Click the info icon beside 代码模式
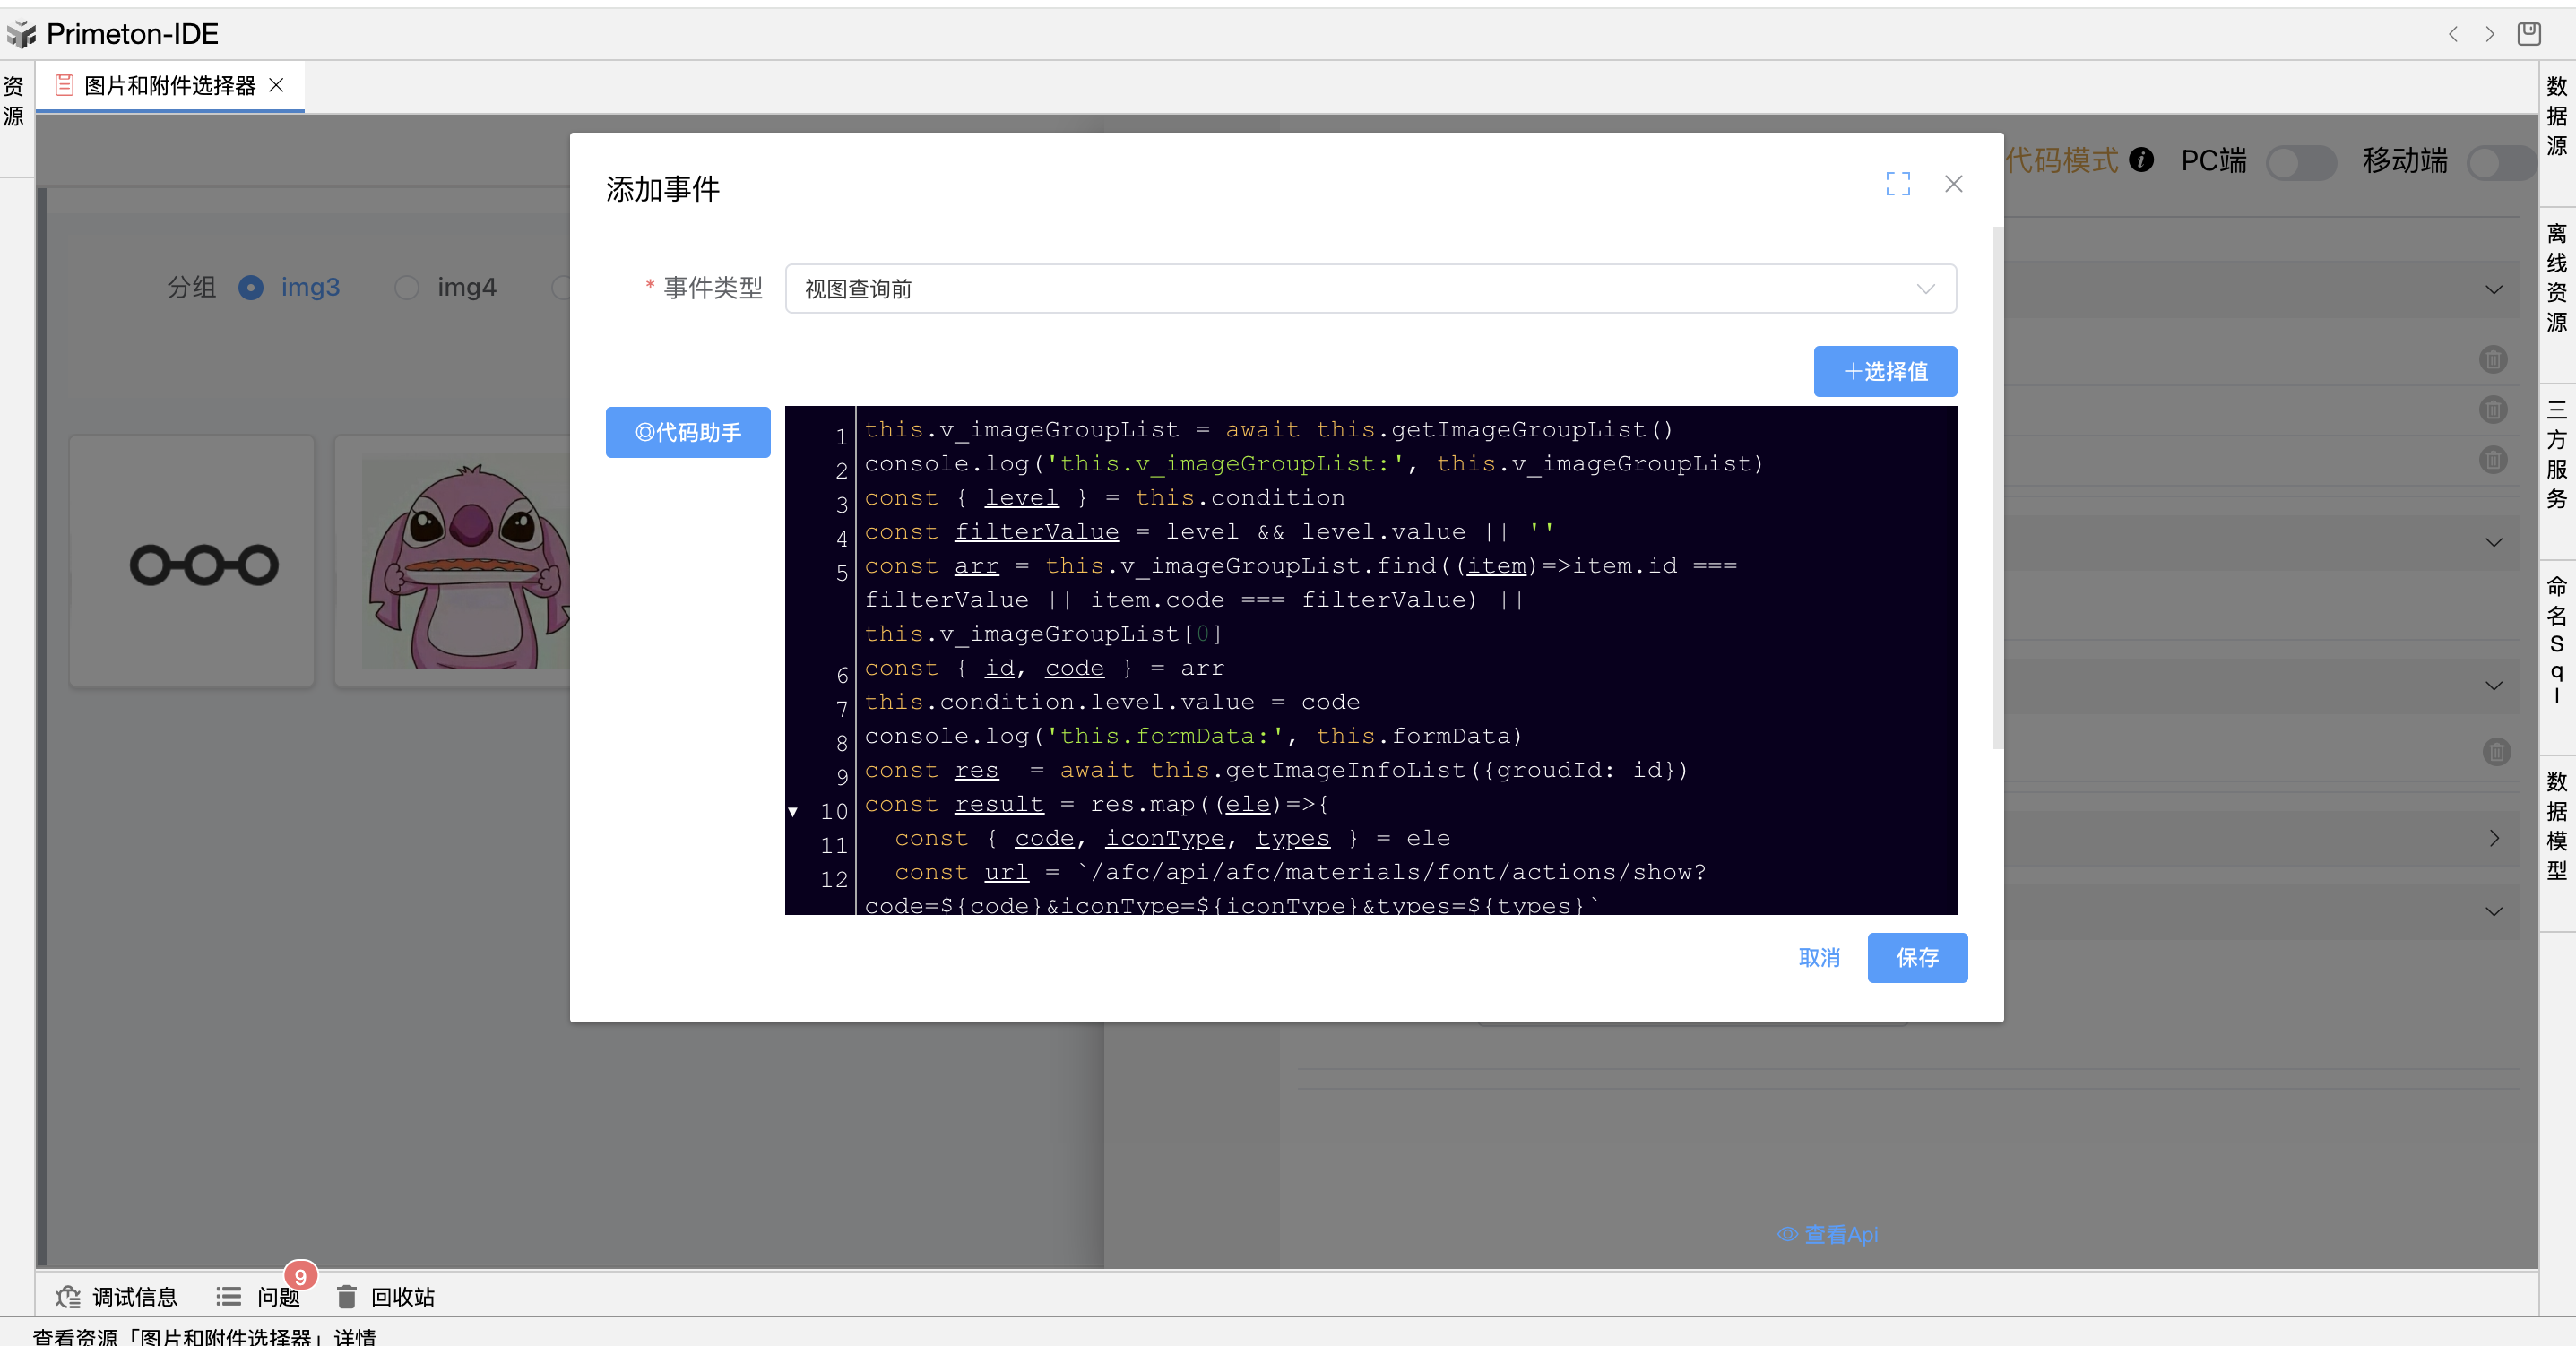The image size is (2576, 1346). tap(2141, 160)
